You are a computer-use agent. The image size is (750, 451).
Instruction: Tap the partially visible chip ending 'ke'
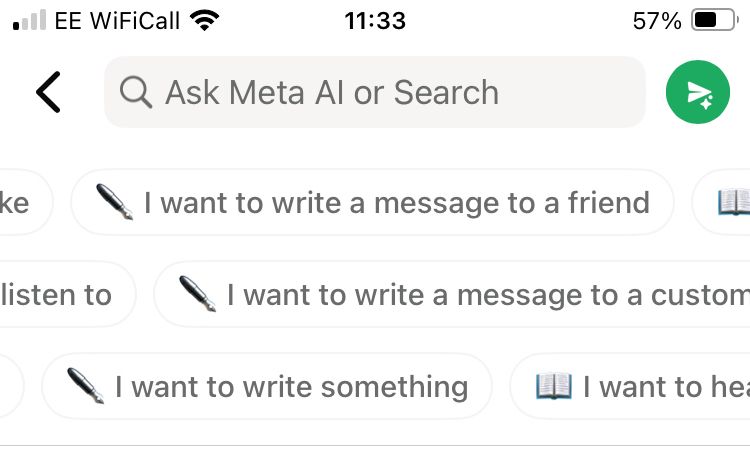[26, 202]
